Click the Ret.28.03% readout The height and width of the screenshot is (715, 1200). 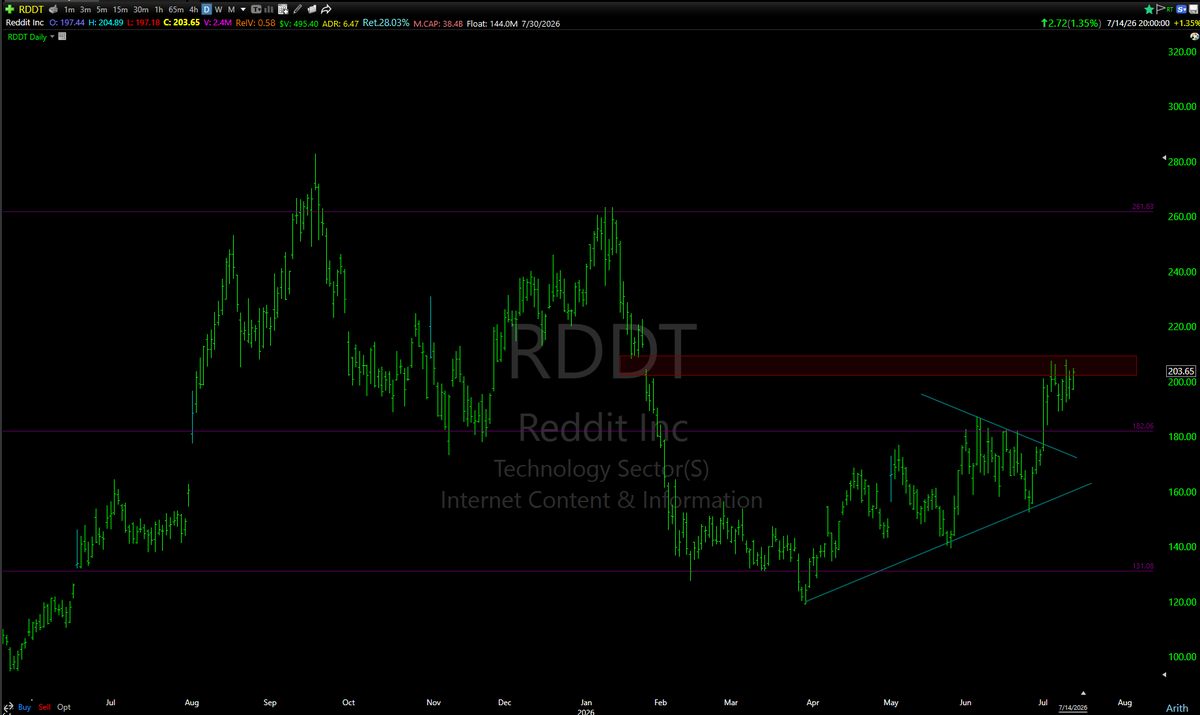point(387,23)
